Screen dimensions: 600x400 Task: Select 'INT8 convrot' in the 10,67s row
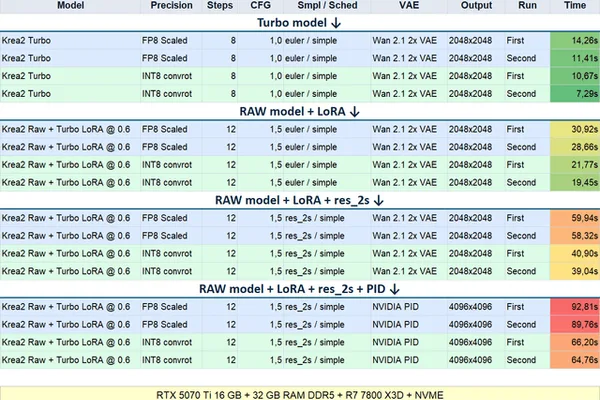(167, 76)
